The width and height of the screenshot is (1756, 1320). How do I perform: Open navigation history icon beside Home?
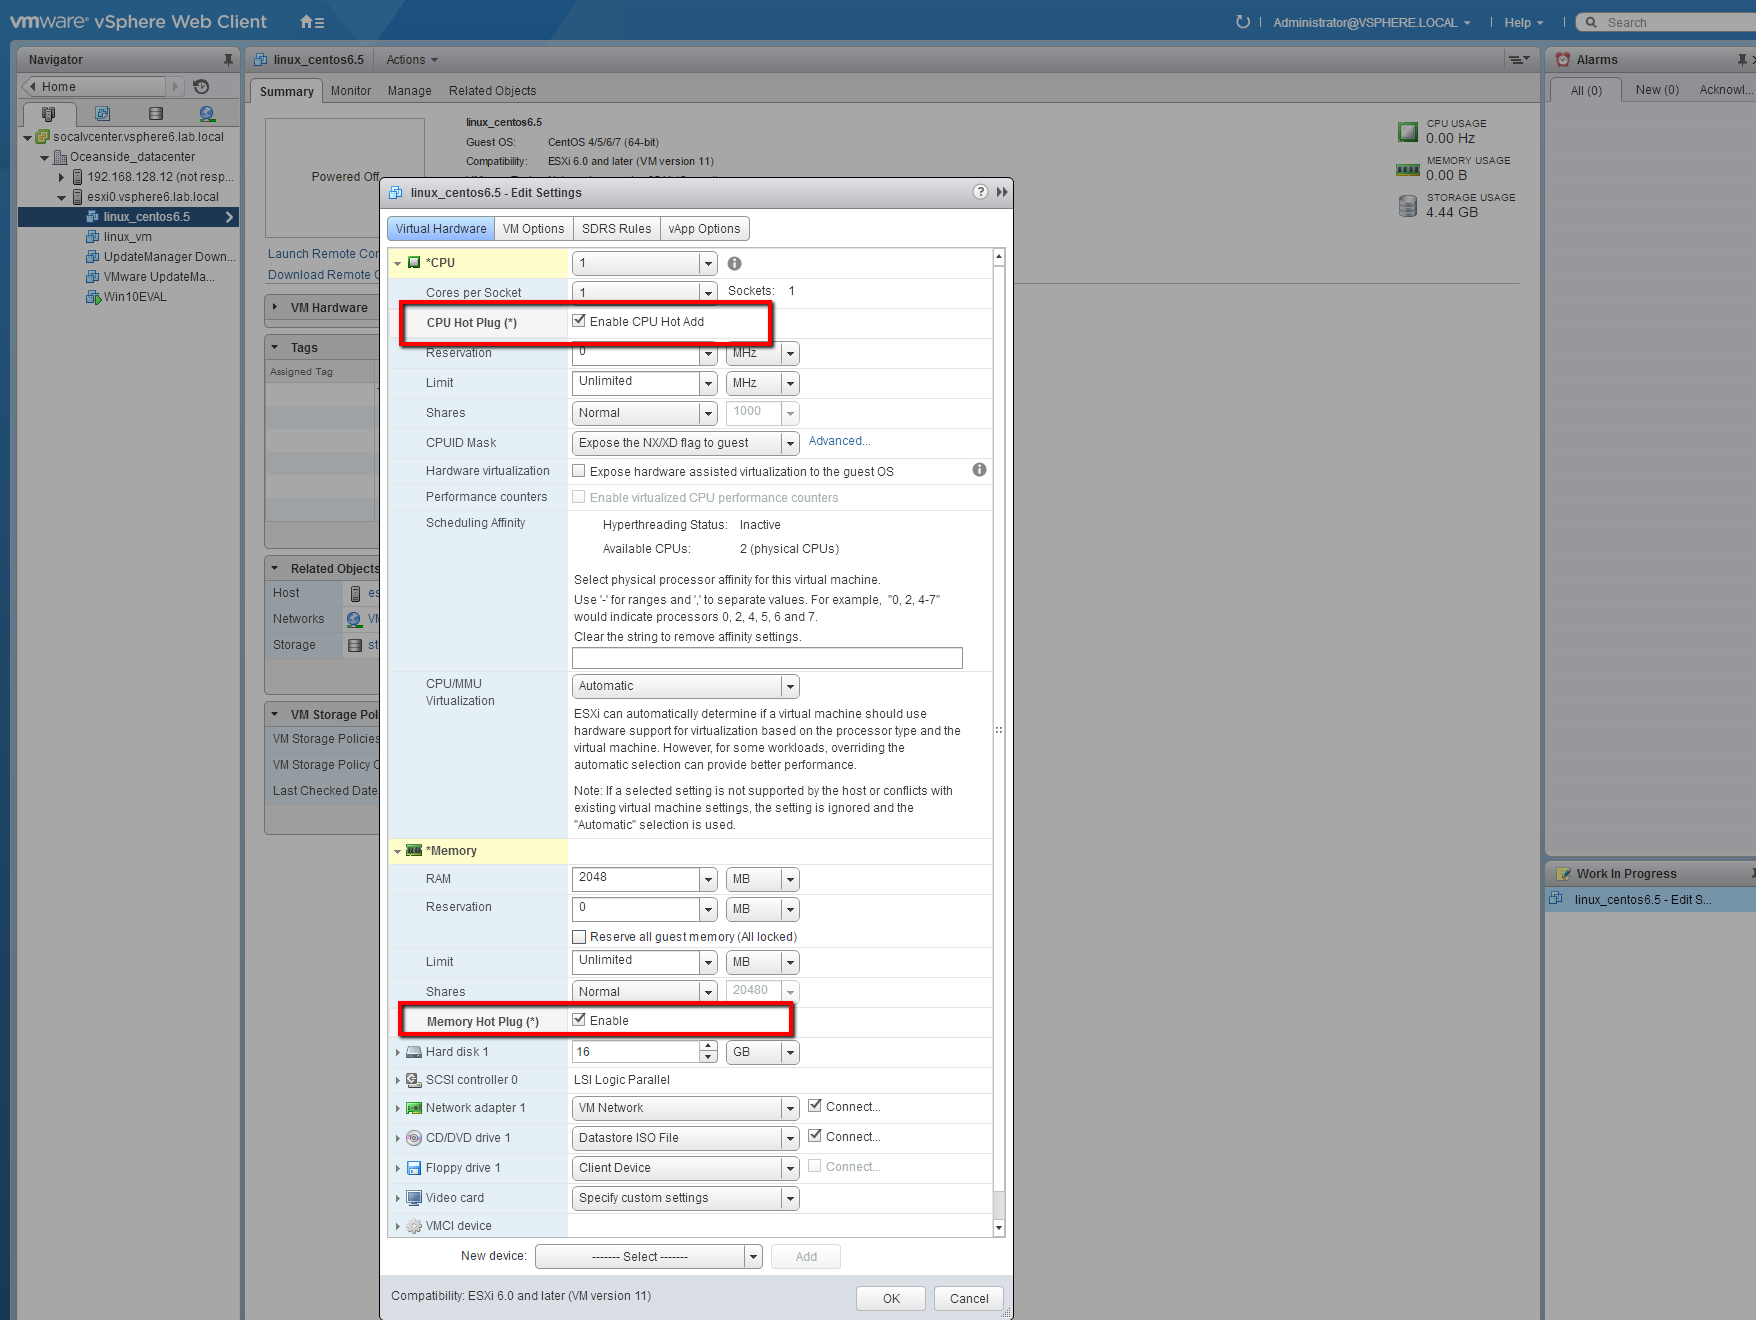pos(201,87)
